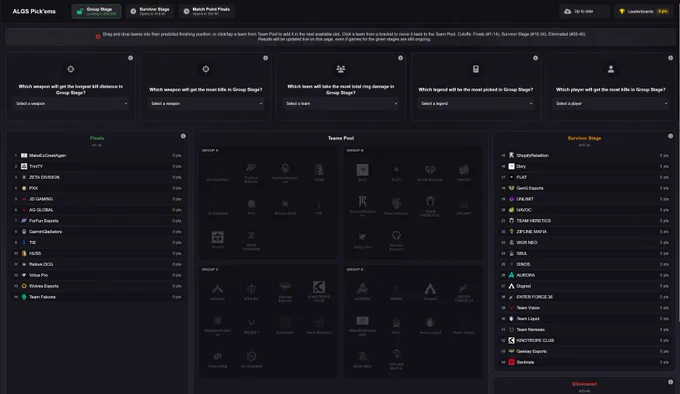Viewport: 680px width, 394px height.
Task: Click the ALGS Pick'ems title
Action: [34, 11]
